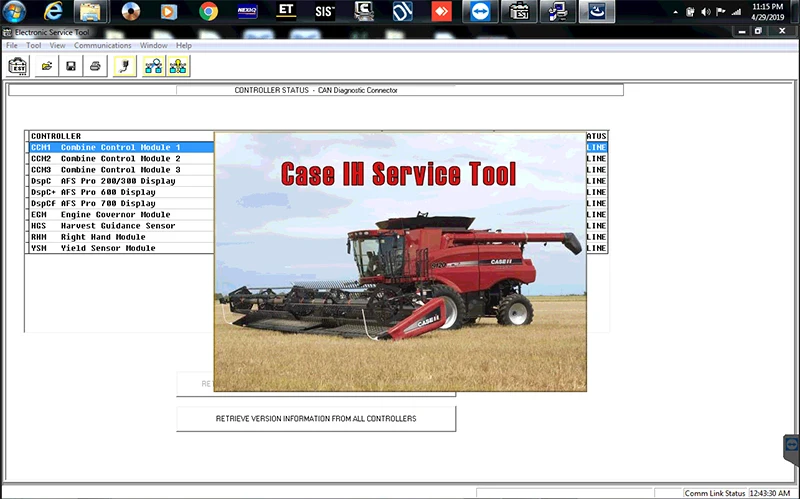Open the red AnyDesk taskbar icon
800x499 pixels.
441,11
